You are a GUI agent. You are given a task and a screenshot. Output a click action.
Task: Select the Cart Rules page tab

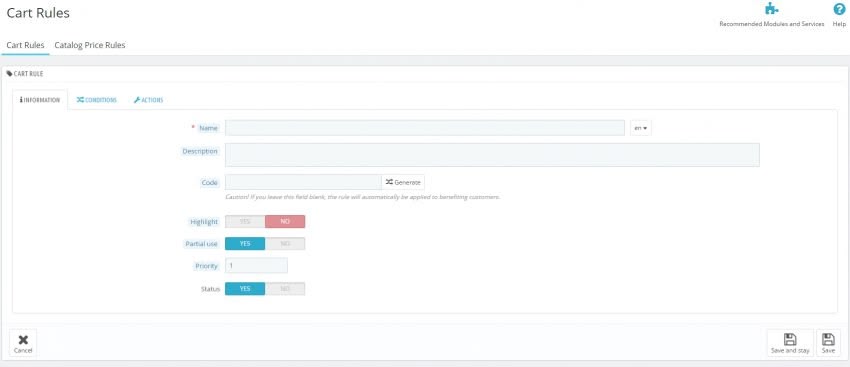(x=25, y=46)
